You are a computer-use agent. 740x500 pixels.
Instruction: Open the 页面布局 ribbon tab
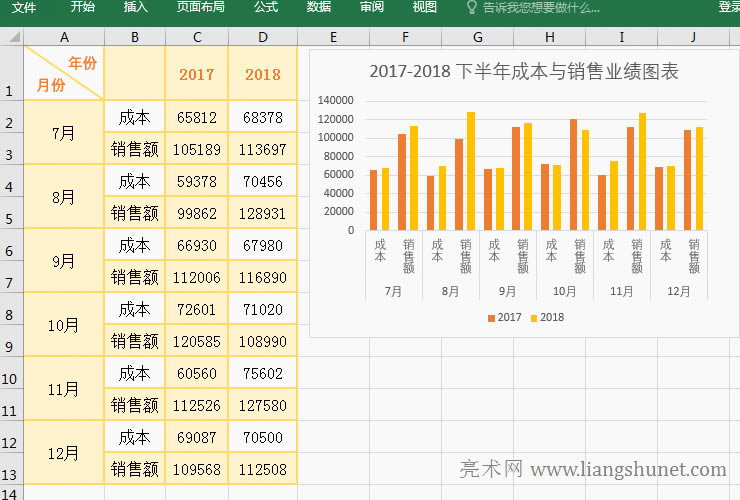[200, 7]
